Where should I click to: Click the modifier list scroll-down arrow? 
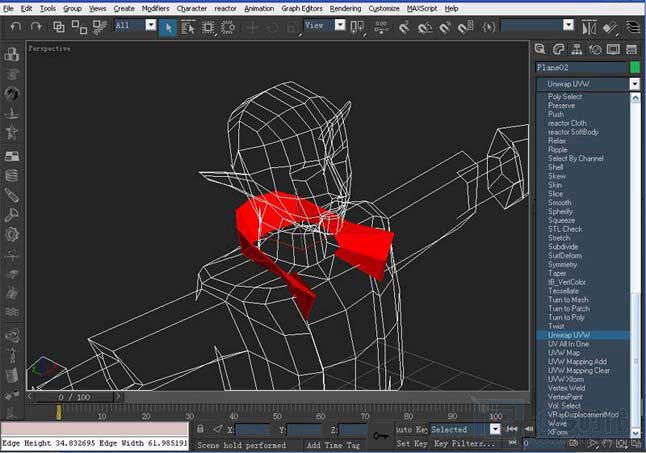click(635, 432)
